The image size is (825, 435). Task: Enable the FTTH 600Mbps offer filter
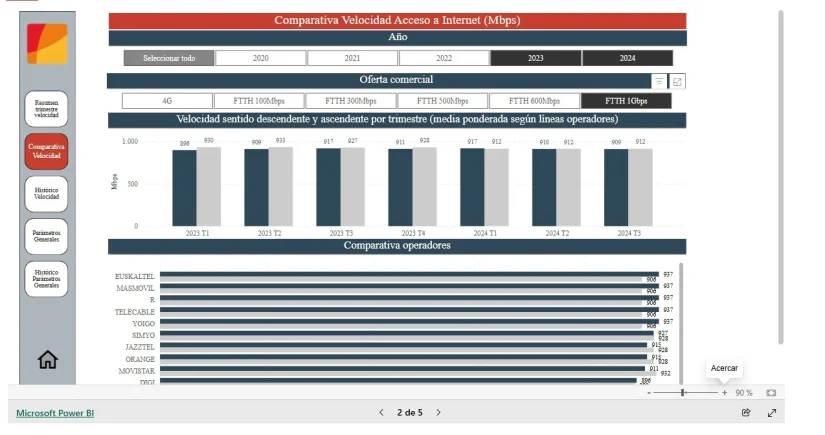(534, 101)
